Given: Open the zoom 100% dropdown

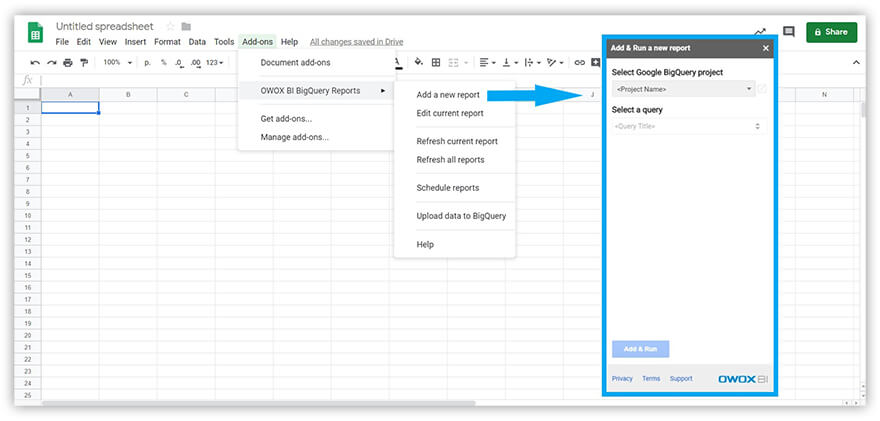Looking at the screenshot, I should tap(117, 63).
